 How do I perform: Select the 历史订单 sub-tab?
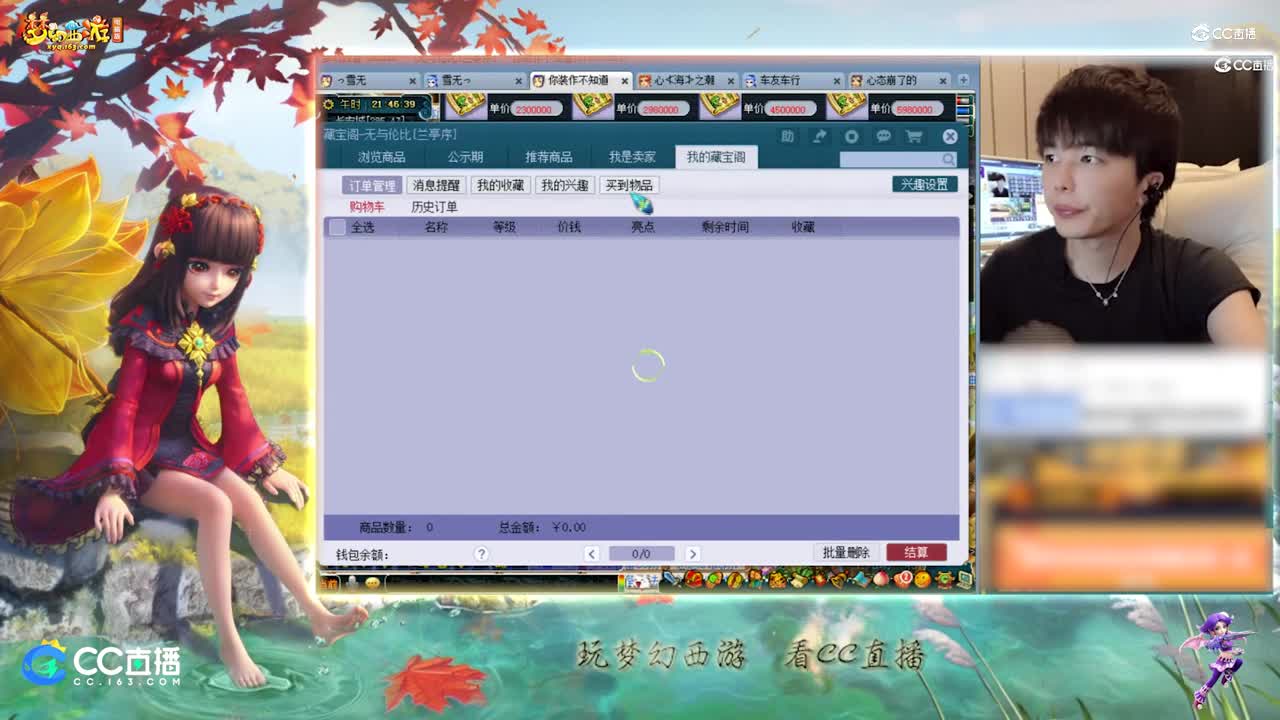[434, 207]
